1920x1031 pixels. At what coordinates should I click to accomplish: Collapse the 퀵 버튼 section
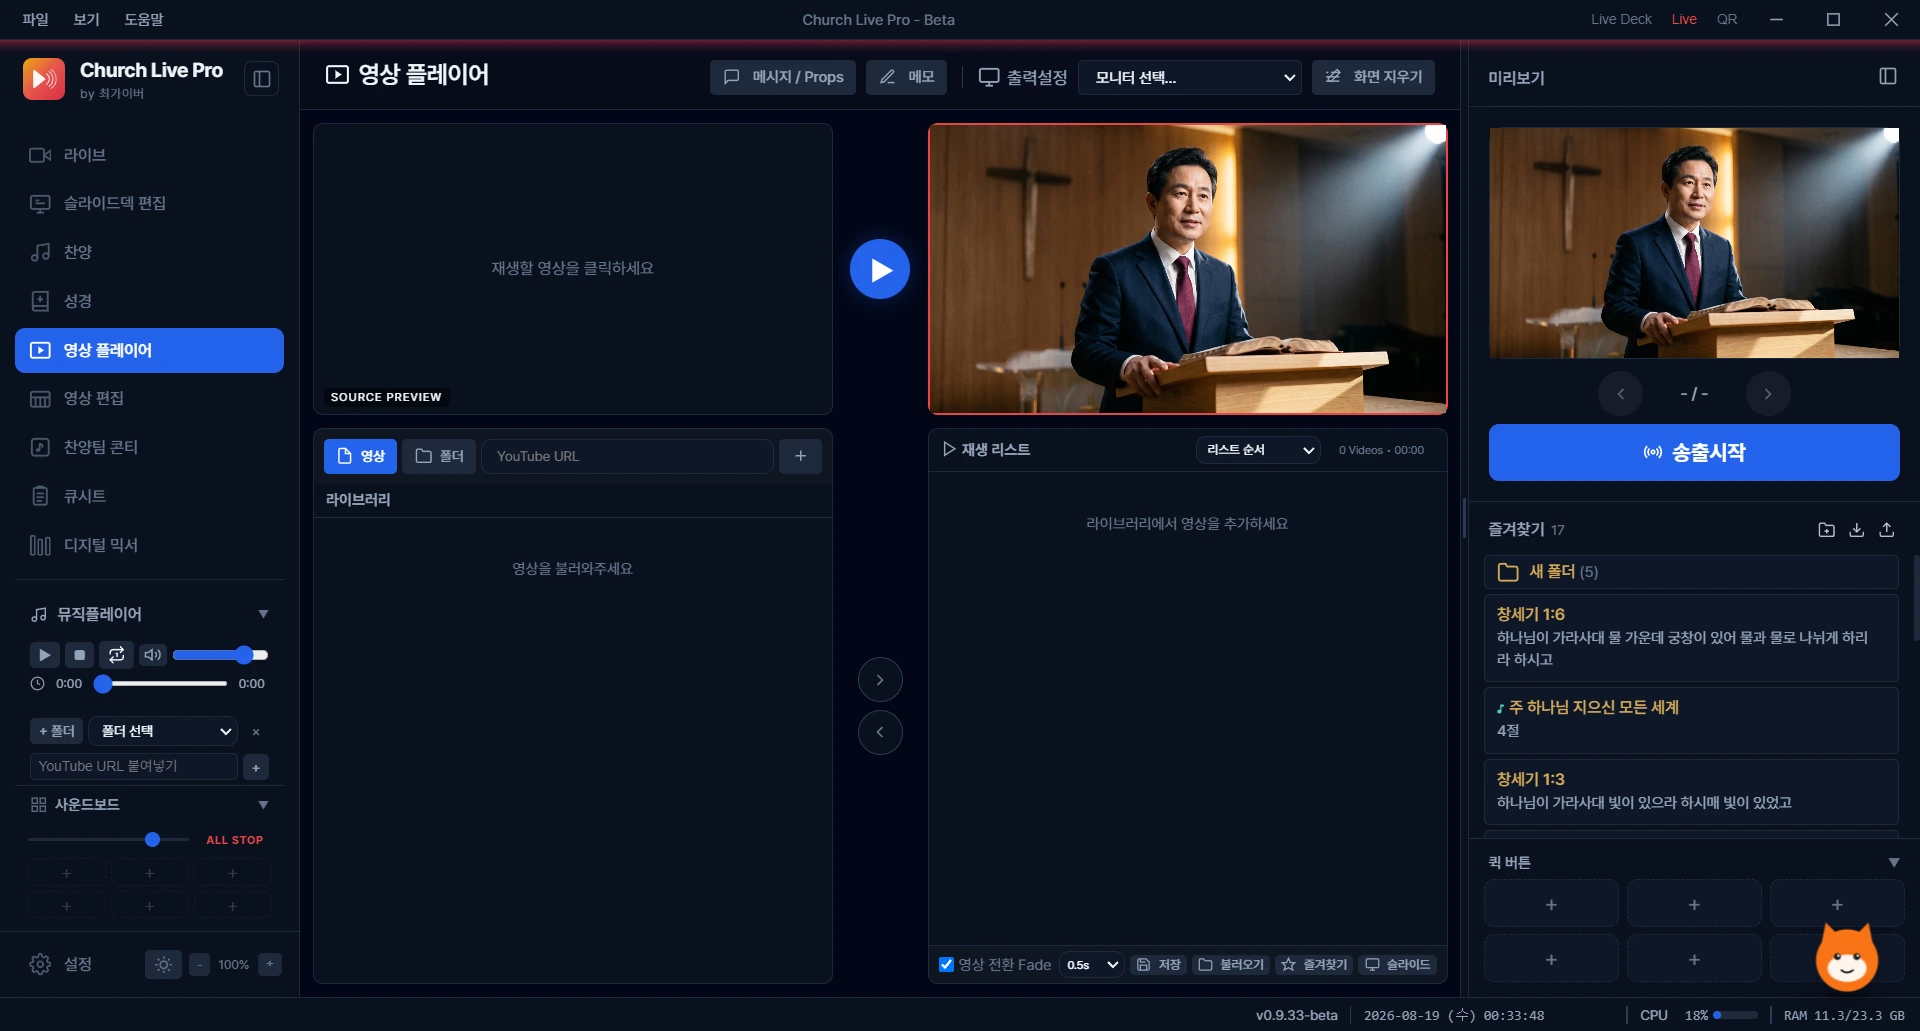tap(1893, 862)
